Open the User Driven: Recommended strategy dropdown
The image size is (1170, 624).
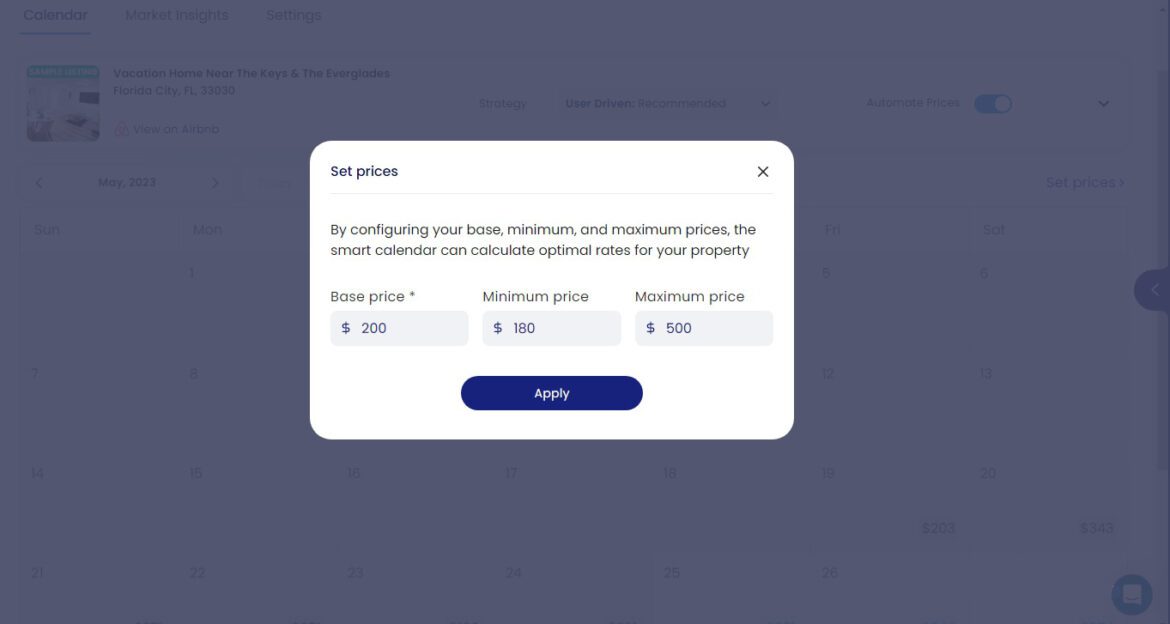pyautogui.click(x=665, y=103)
